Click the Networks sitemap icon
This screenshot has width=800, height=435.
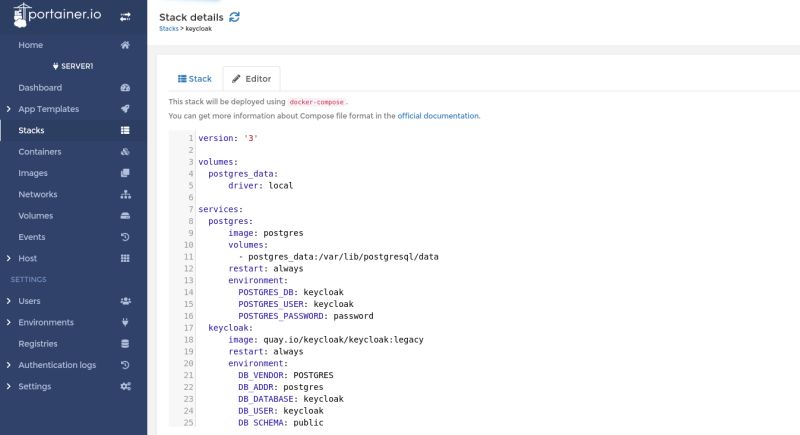pos(125,194)
